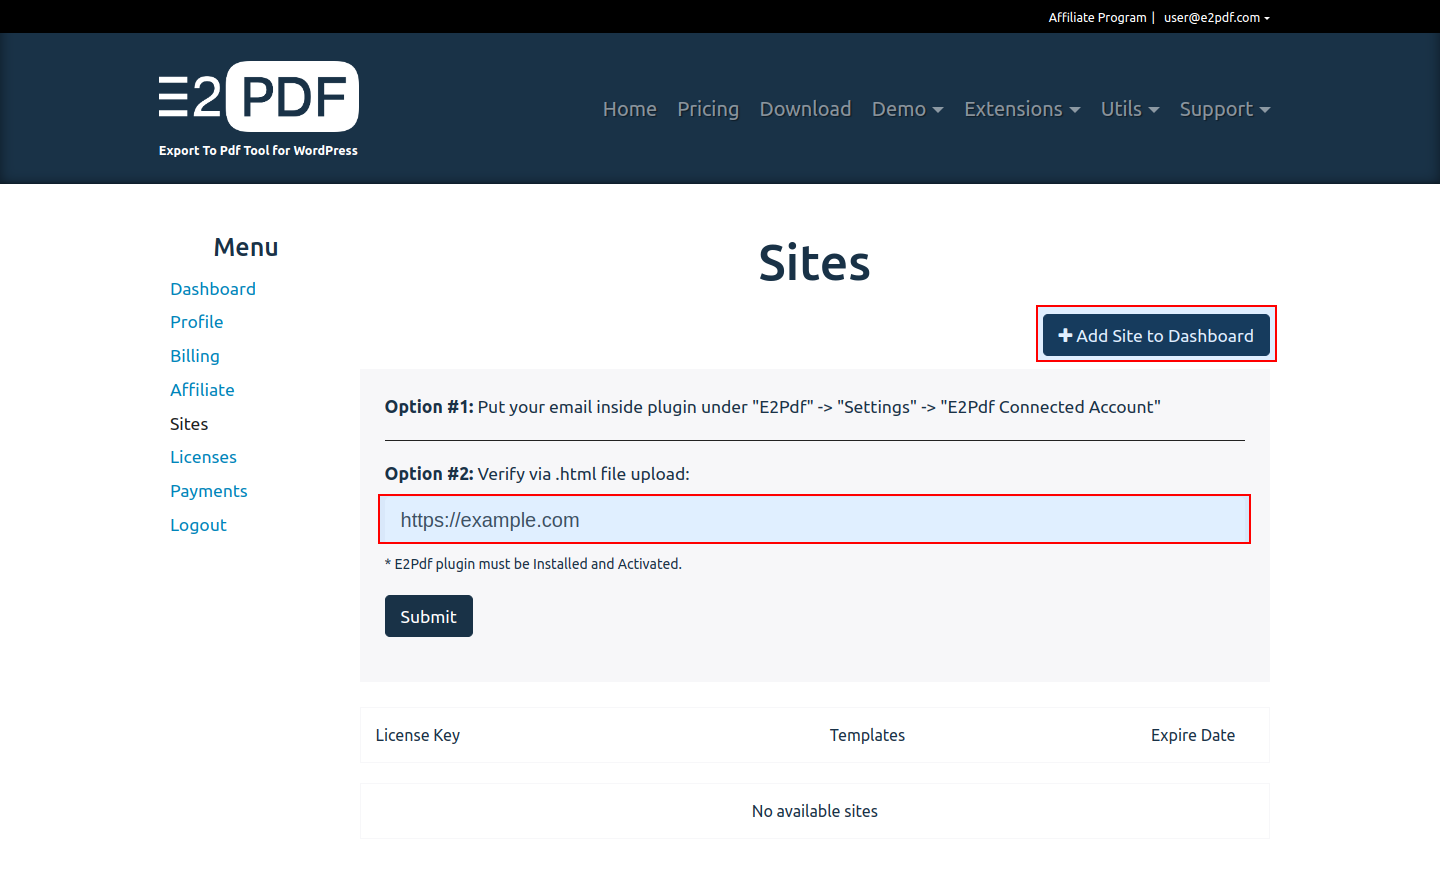Navigate to the Download page
Screen dimensions: 1440x893
click(805, 109)
